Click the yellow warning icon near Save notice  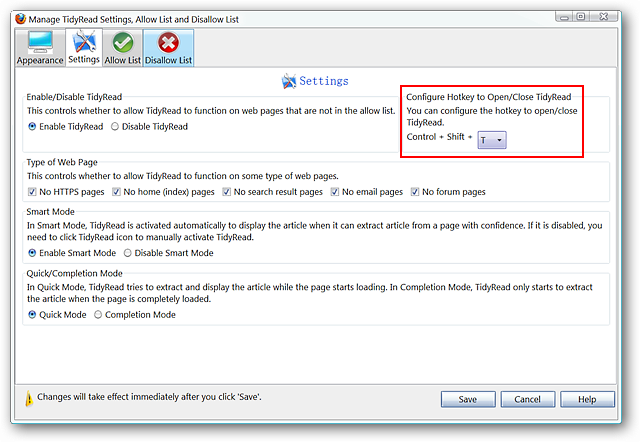[29, 398]
